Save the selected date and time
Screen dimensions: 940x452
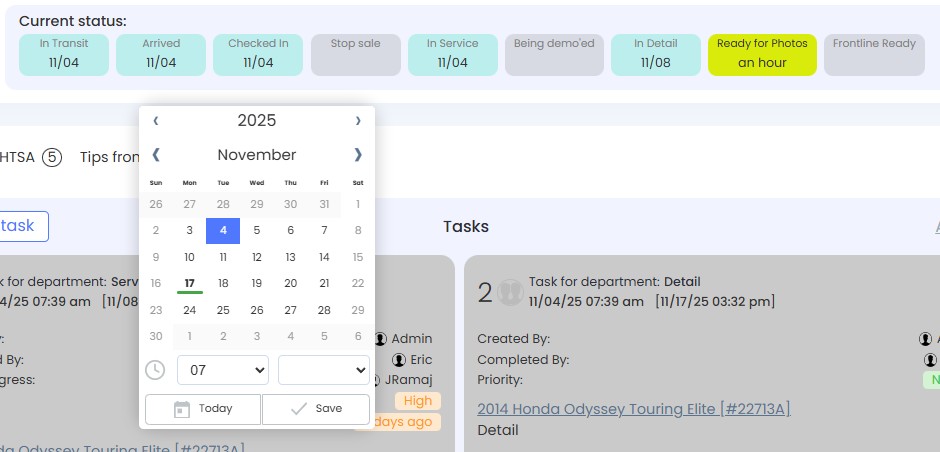tap(316, 409)
